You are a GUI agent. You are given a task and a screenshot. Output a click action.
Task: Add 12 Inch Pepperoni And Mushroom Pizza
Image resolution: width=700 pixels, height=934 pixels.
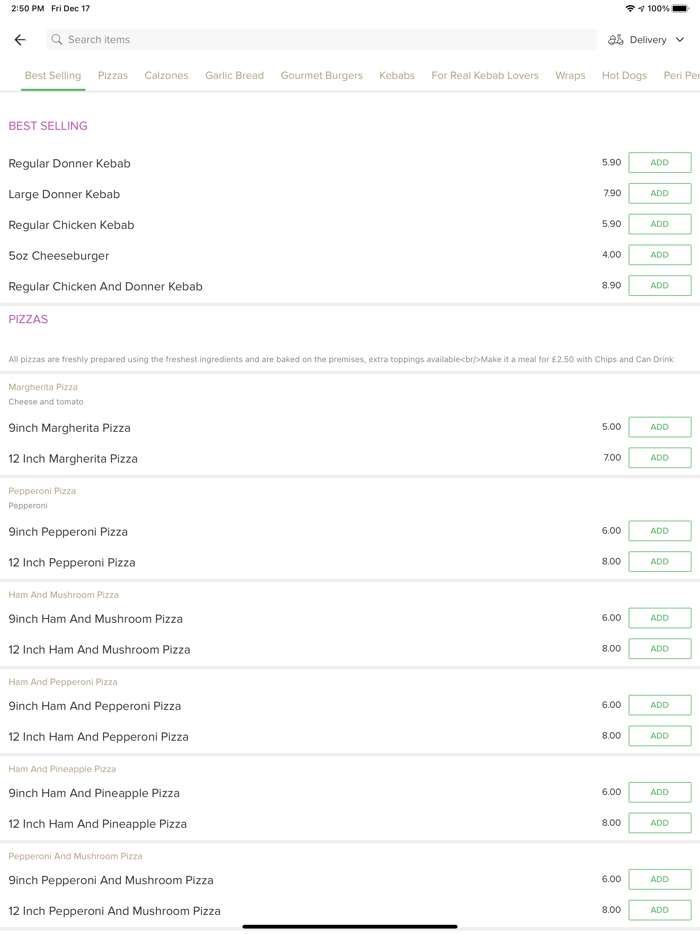coord(659,910)
